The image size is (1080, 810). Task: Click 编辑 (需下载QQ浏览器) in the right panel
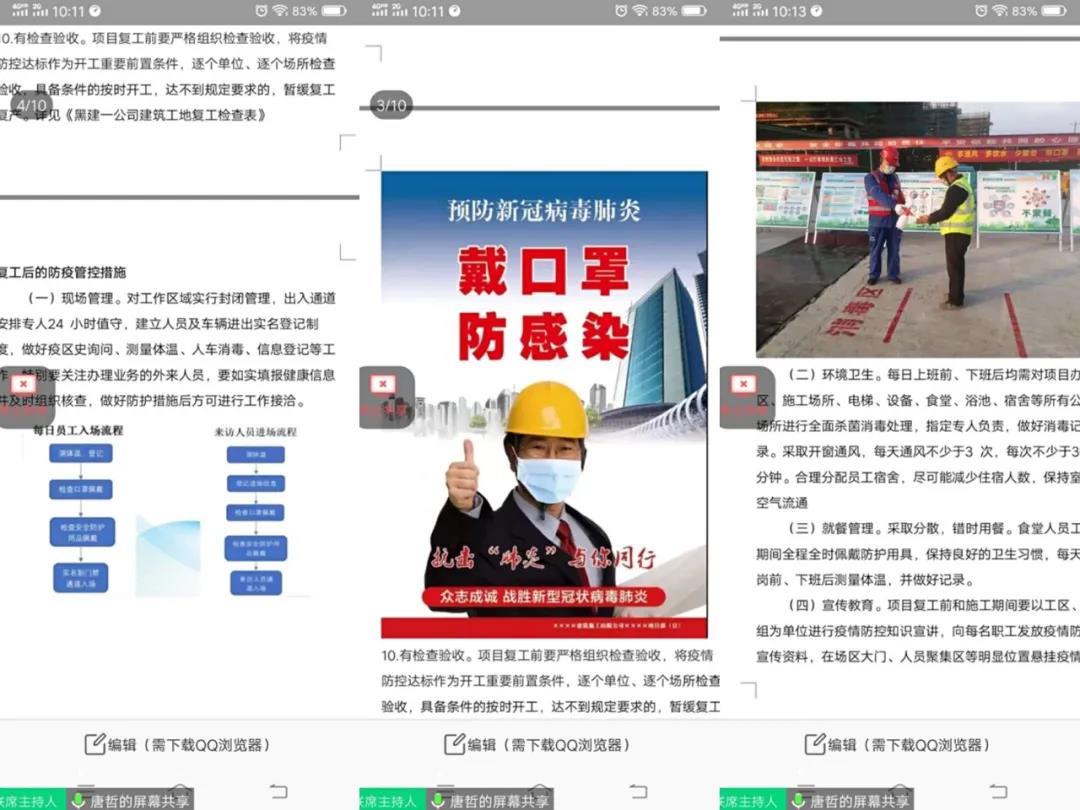tap(898, 744)
